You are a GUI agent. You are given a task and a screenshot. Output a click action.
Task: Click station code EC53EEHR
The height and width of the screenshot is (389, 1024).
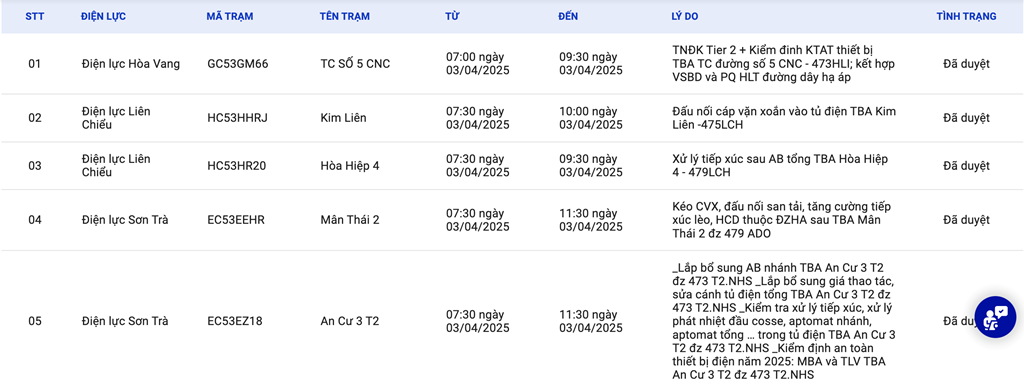(x=236, y=220)
